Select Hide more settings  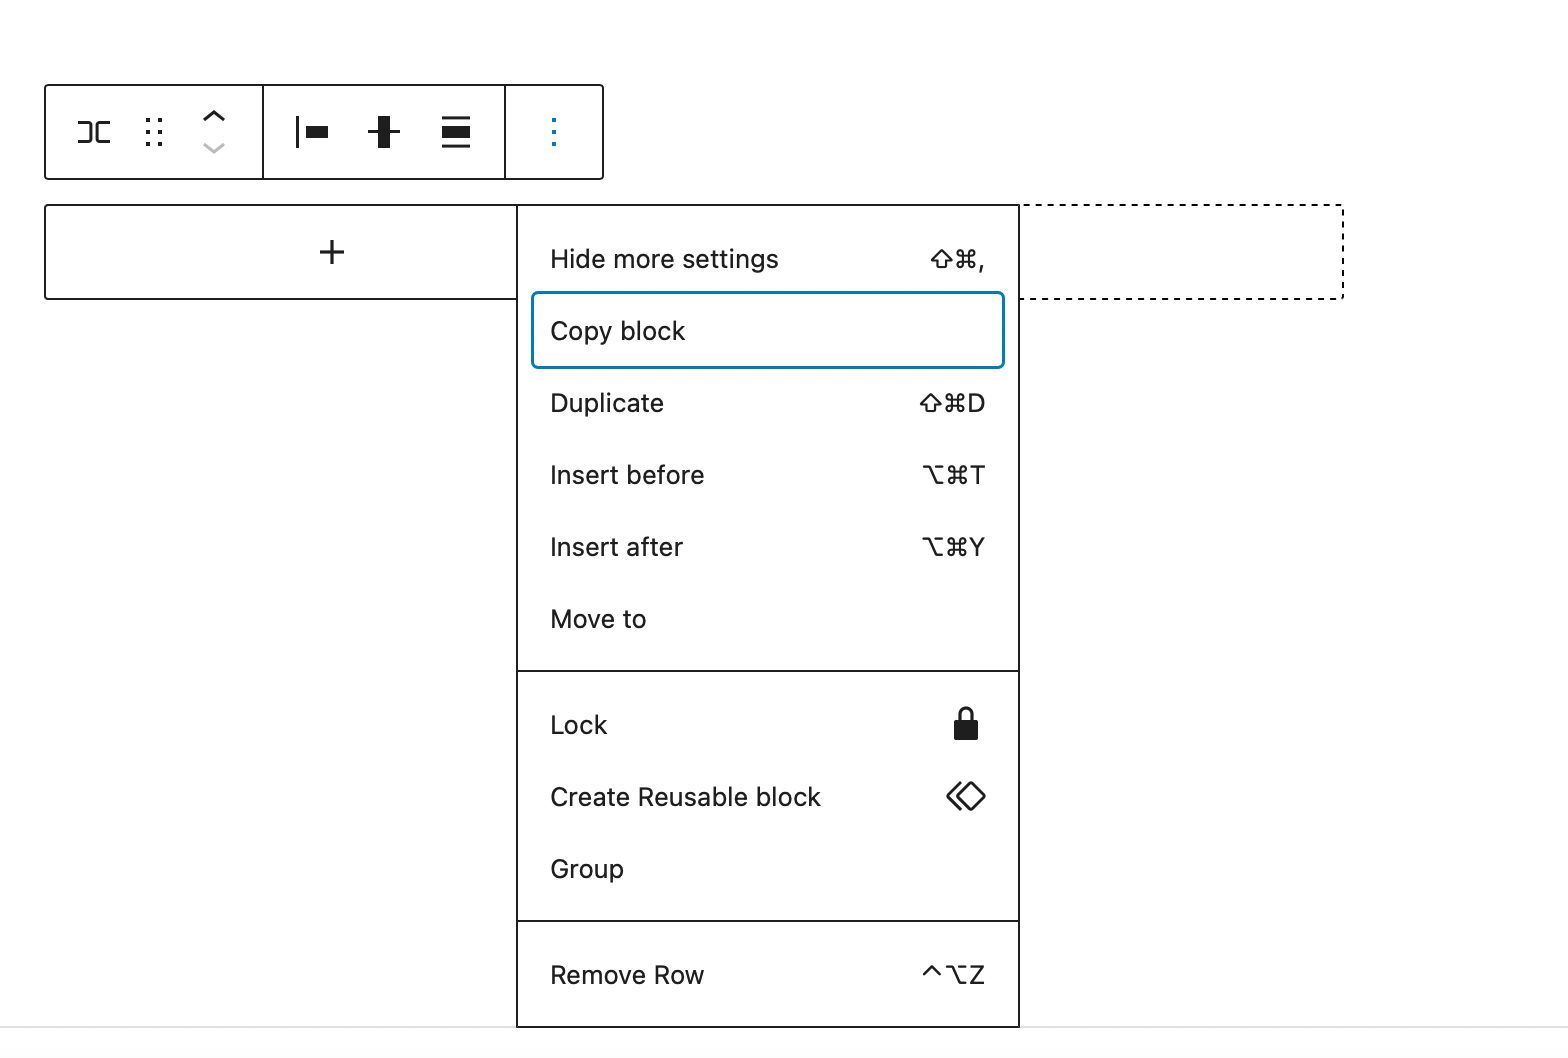click(x=767, y=259)
